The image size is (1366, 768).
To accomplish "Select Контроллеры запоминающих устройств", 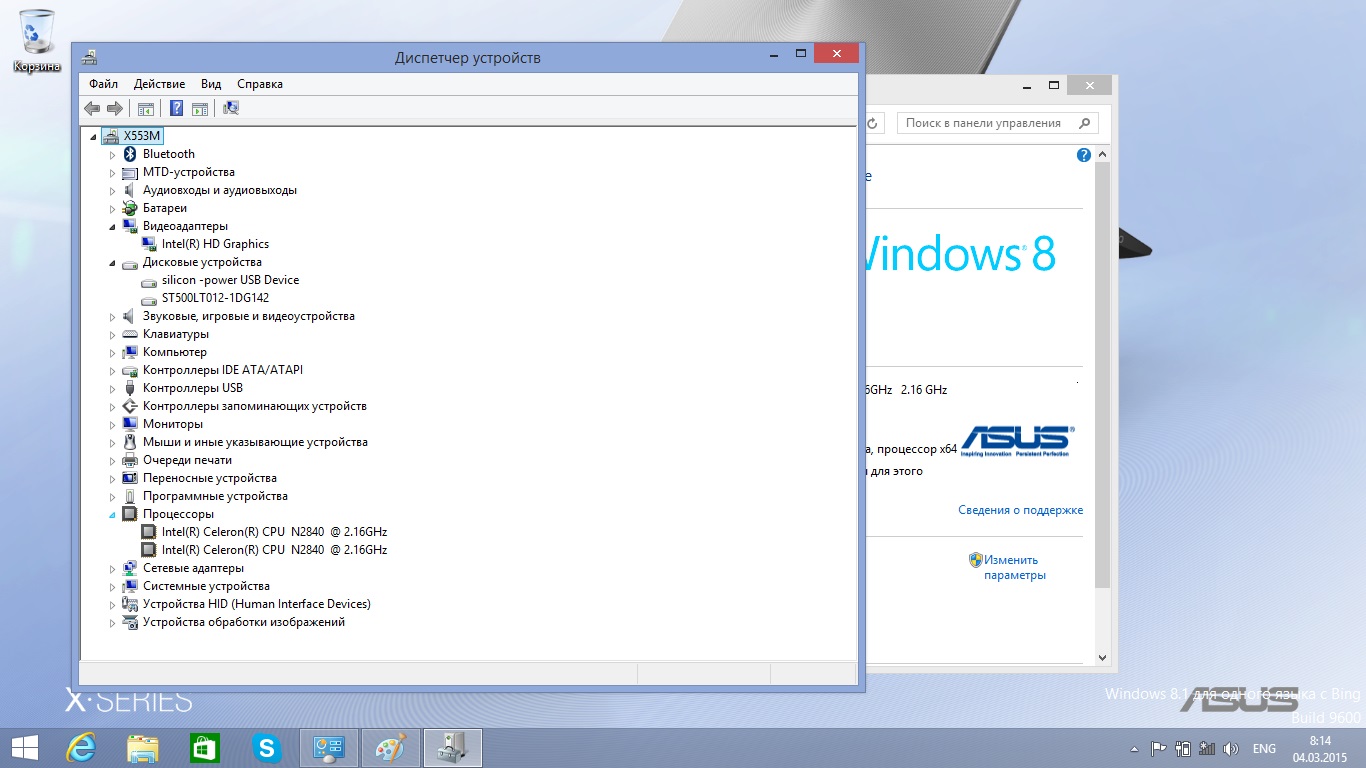I will (254, 406).
